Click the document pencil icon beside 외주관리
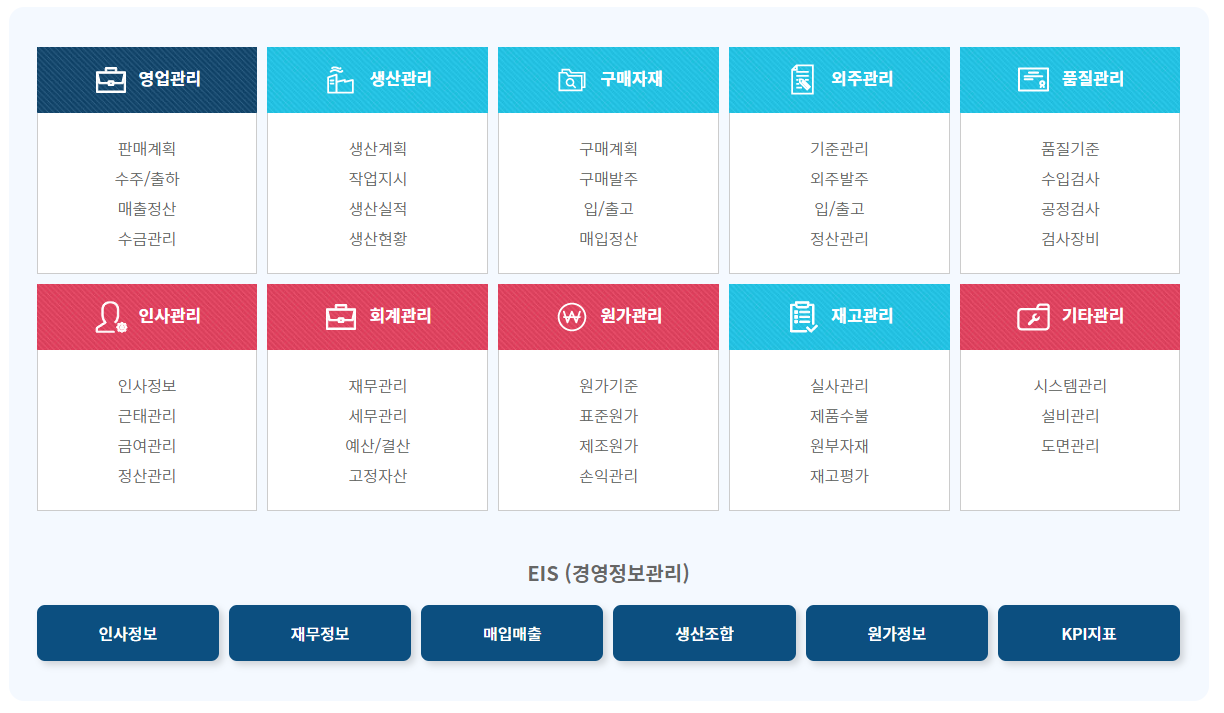Screen dimensions: 1224x713 tap(802, 80)
